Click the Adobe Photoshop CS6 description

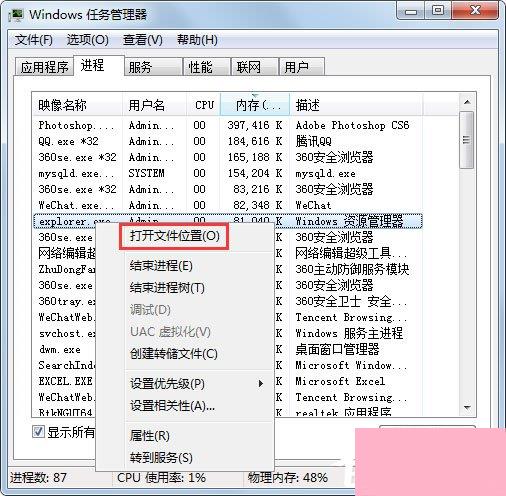[x=352, y=125]
